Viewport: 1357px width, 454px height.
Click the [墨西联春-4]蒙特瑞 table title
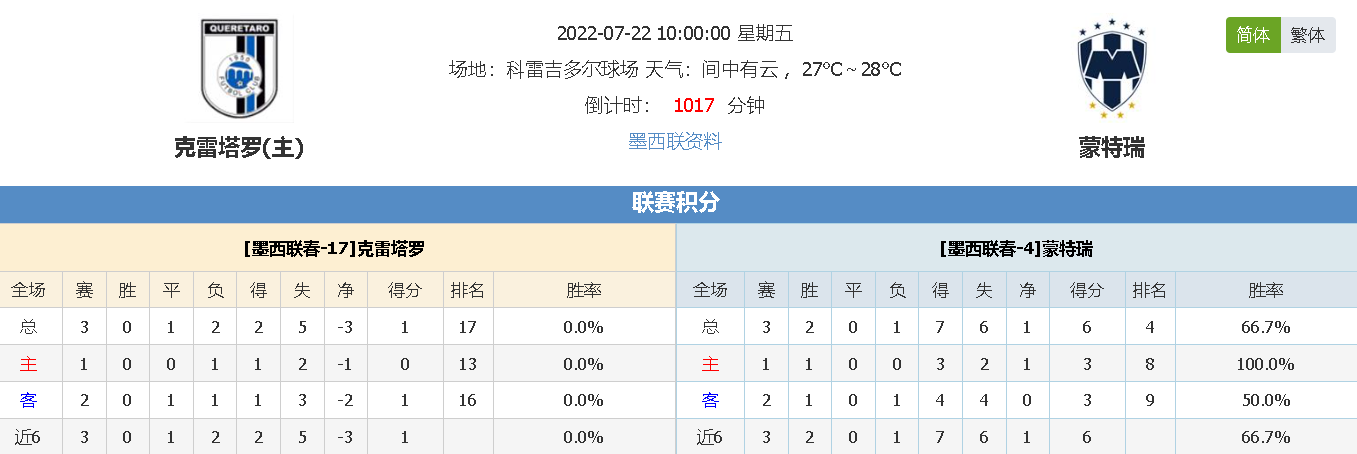1016,248
